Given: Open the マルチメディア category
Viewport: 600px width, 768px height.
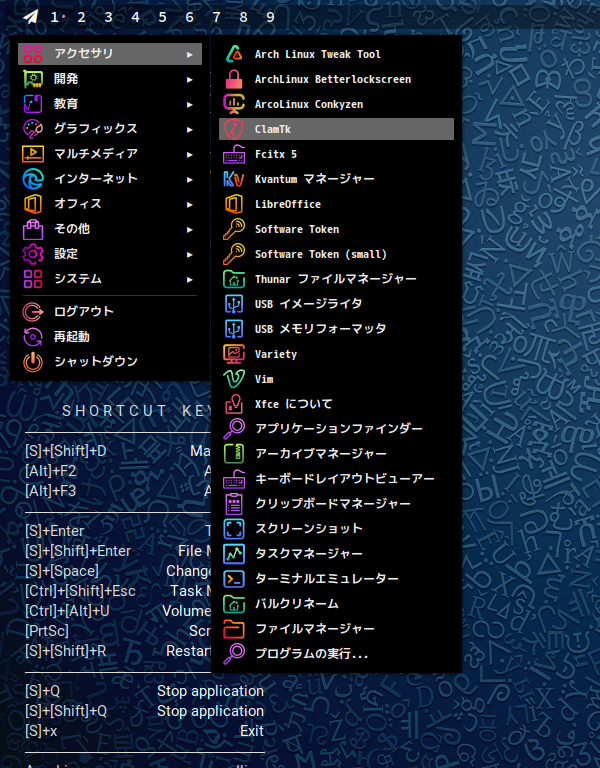Looking at the screenshot, I should [110, 154].
